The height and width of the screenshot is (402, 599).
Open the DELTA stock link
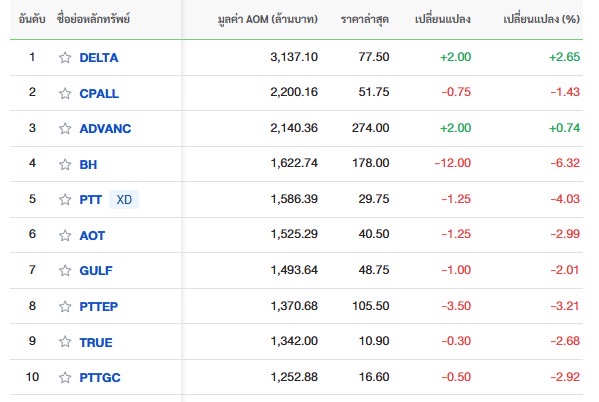[99, 58]
